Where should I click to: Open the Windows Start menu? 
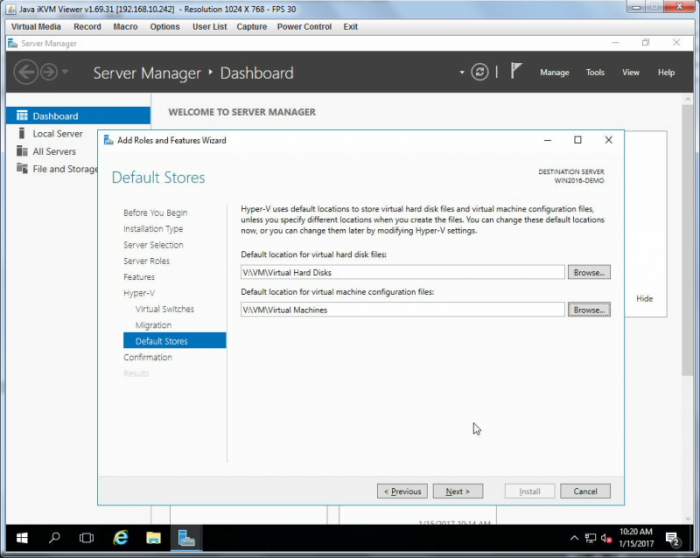(22, 538)
